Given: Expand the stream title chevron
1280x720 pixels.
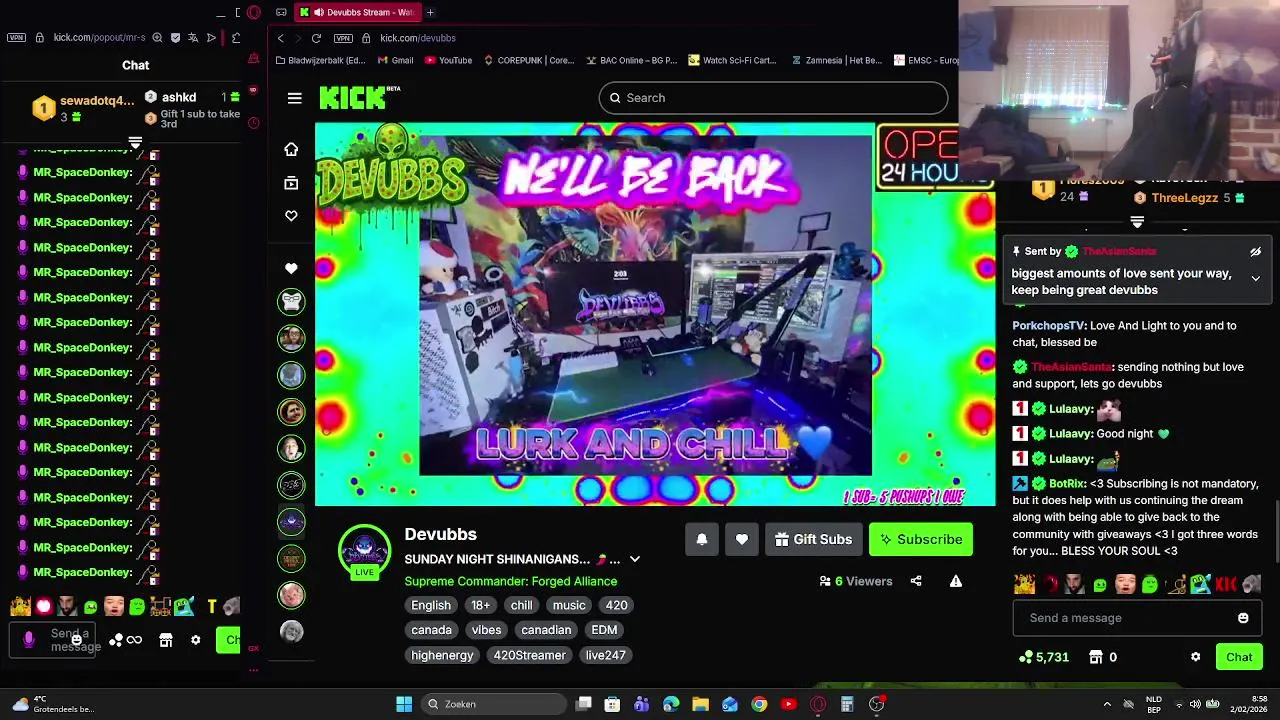Looking at the screenshot, I should tap(634, 559).
